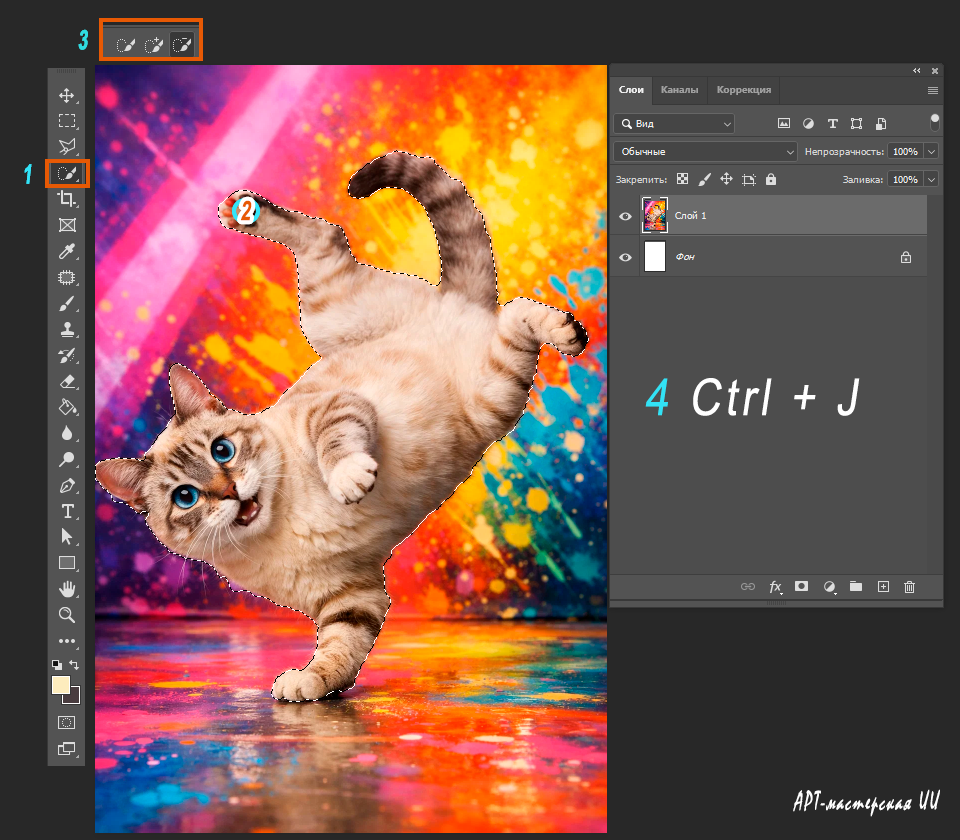Viewport: 960px width, 840px height.
Task: Hide layer Слой 1 via eye icon
Action: coord(625,216)
